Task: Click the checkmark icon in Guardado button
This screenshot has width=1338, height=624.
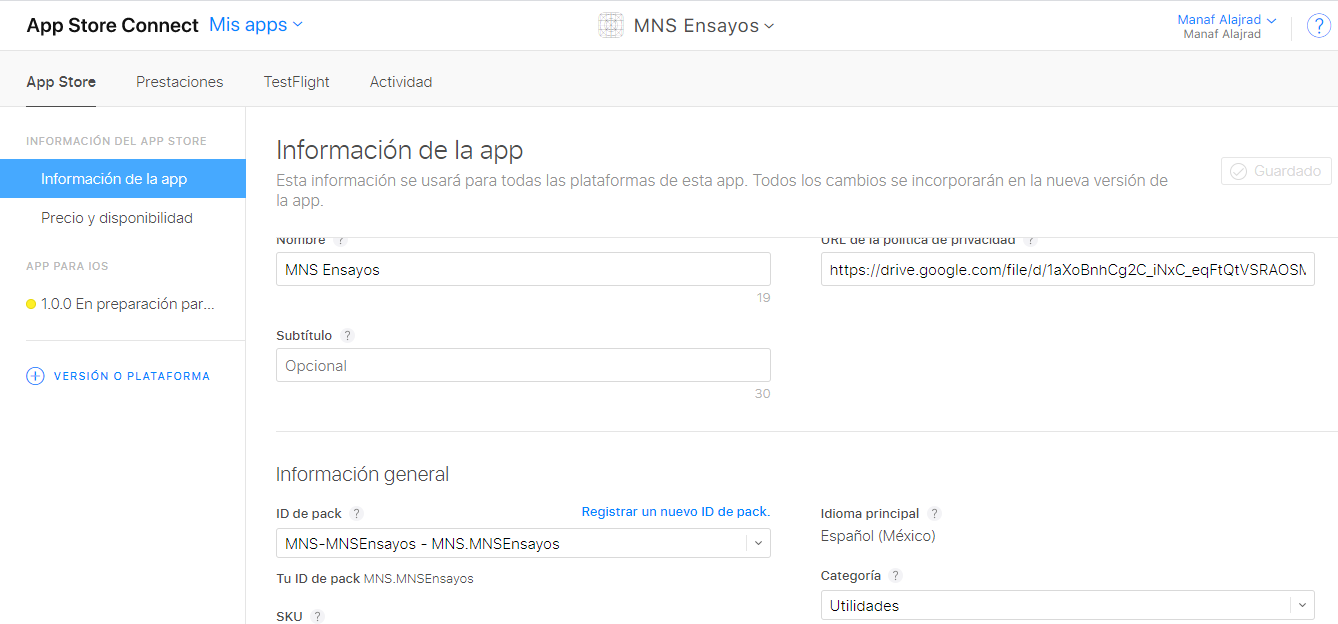Action: point(1238,171)
